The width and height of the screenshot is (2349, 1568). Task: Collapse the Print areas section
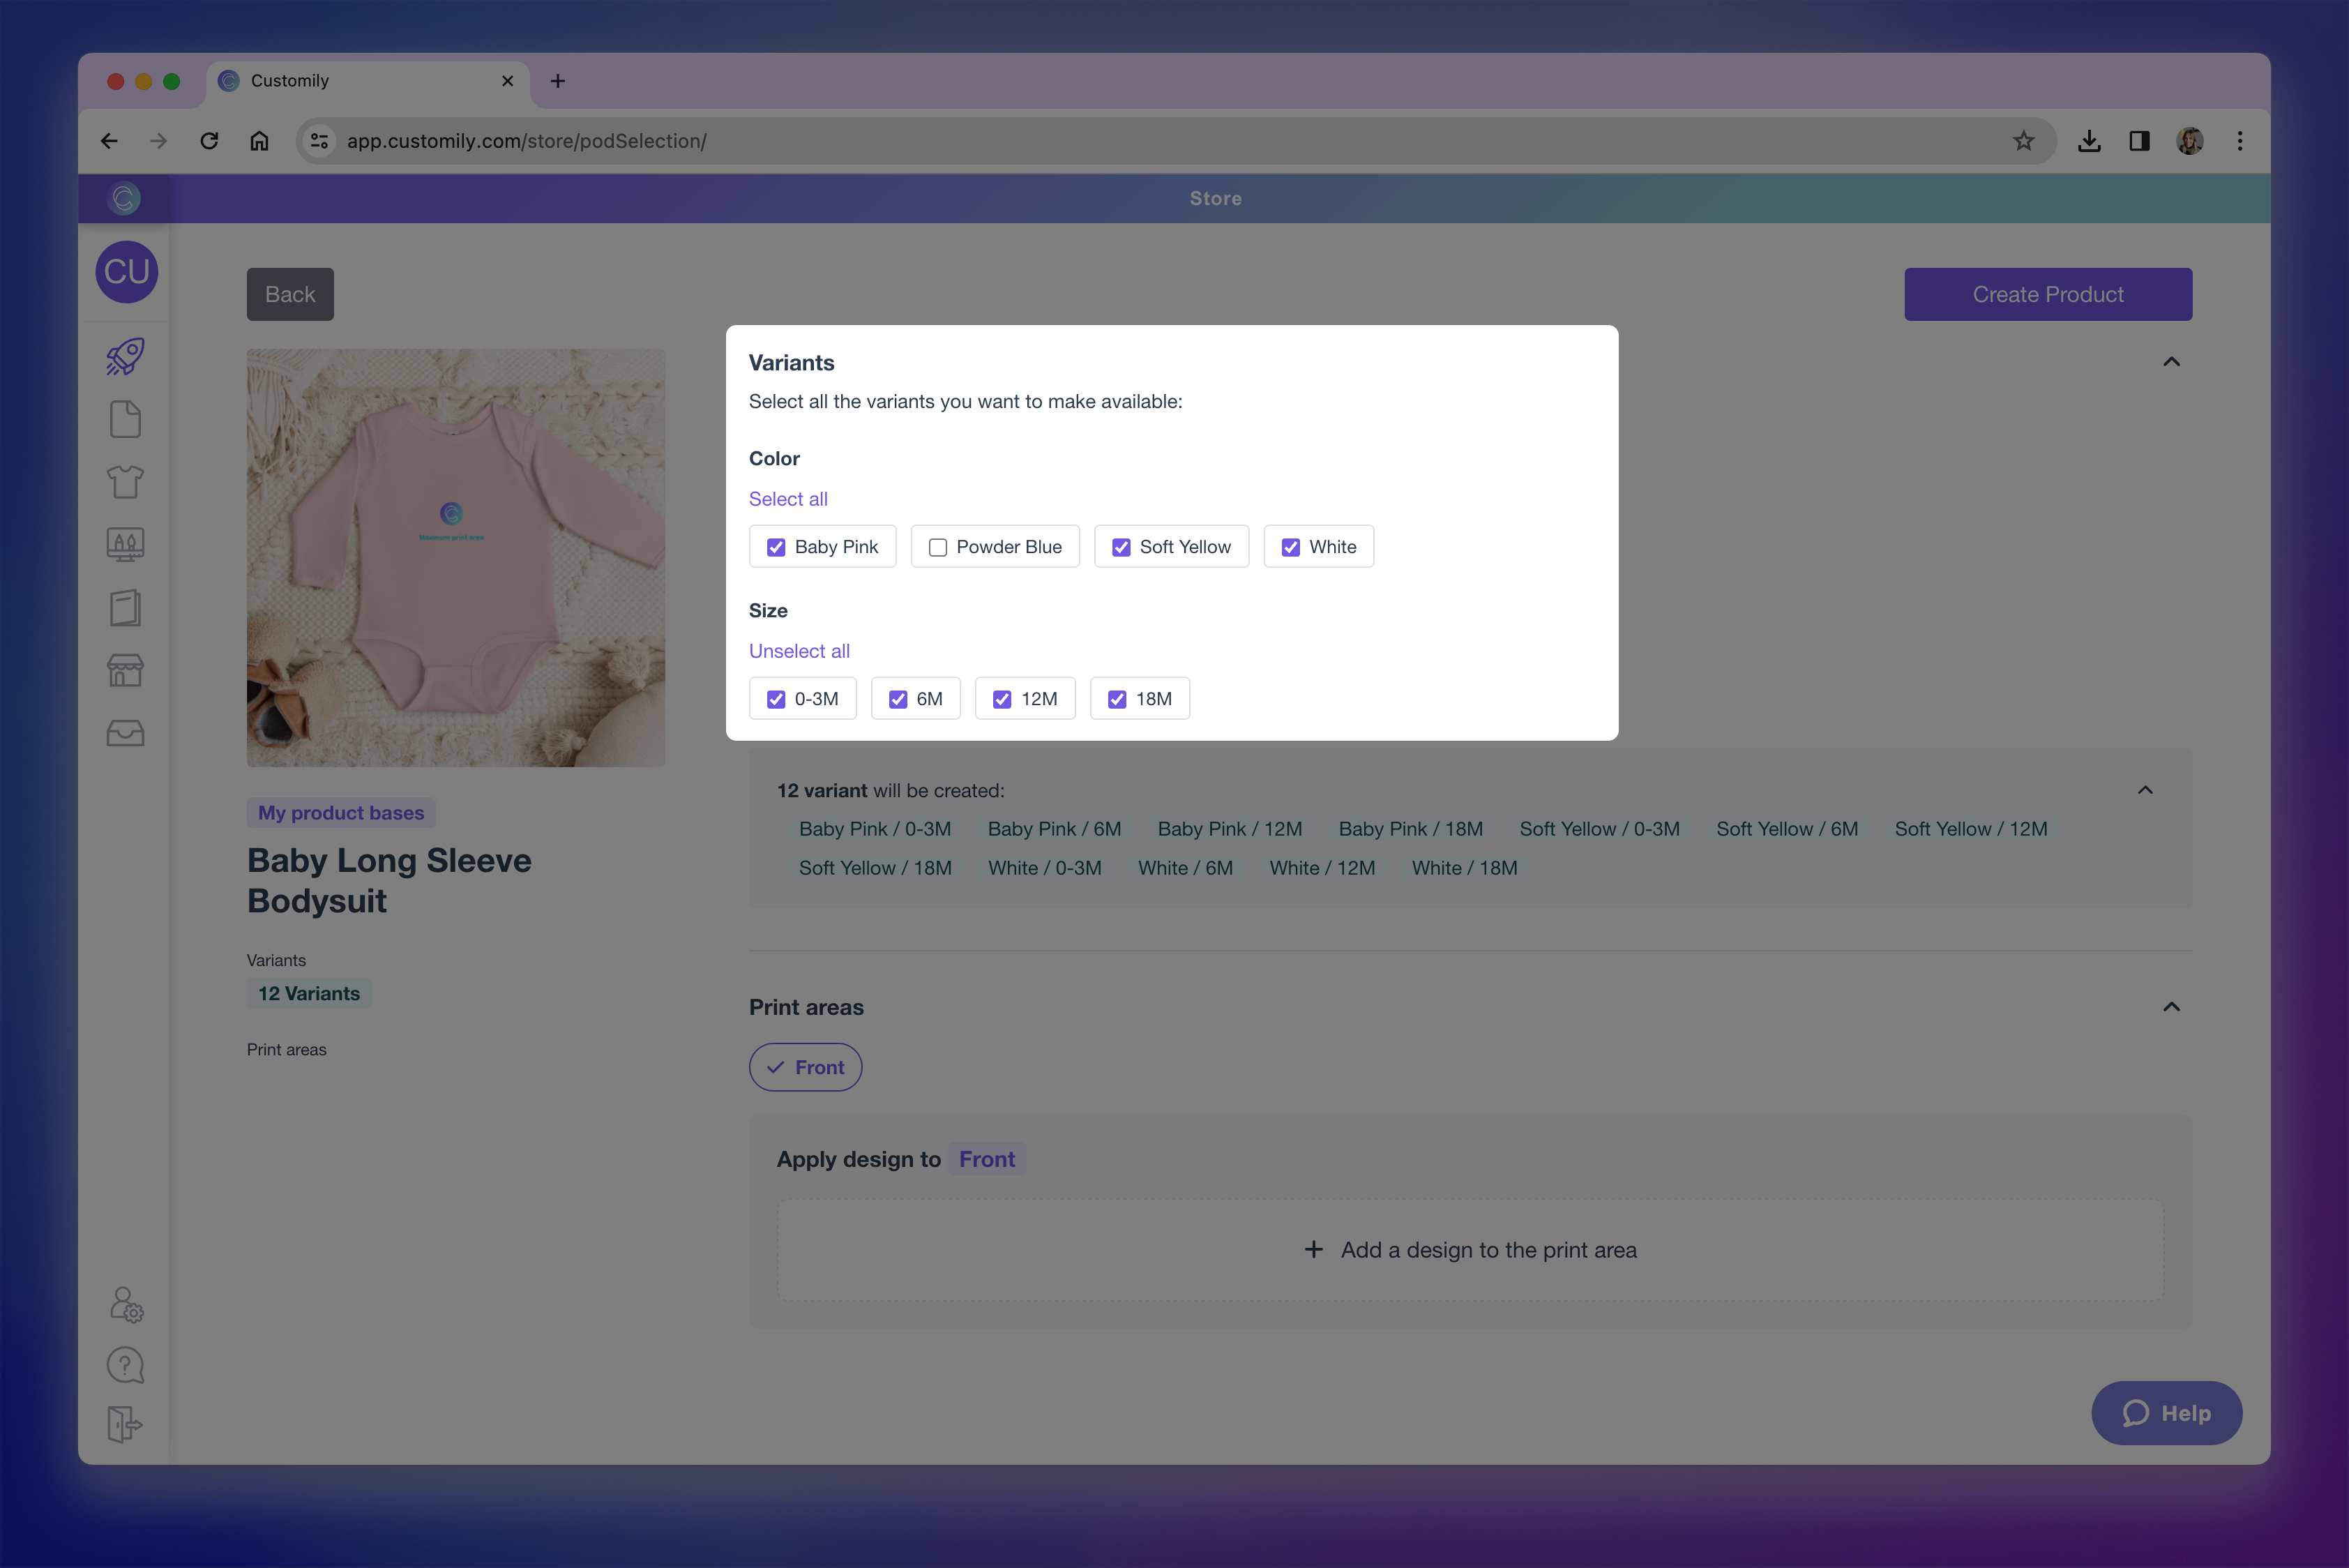tap(2171, 1007)
